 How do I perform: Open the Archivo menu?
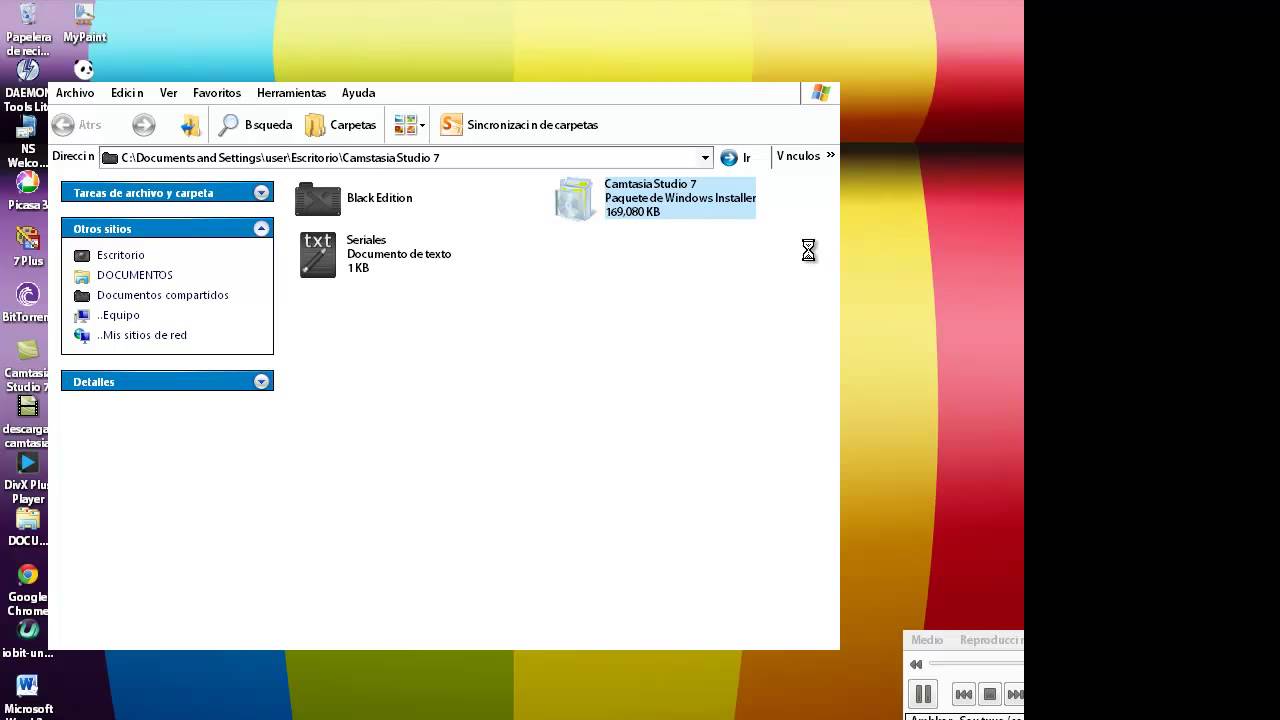pyautogui.click(x=75, y=93)
